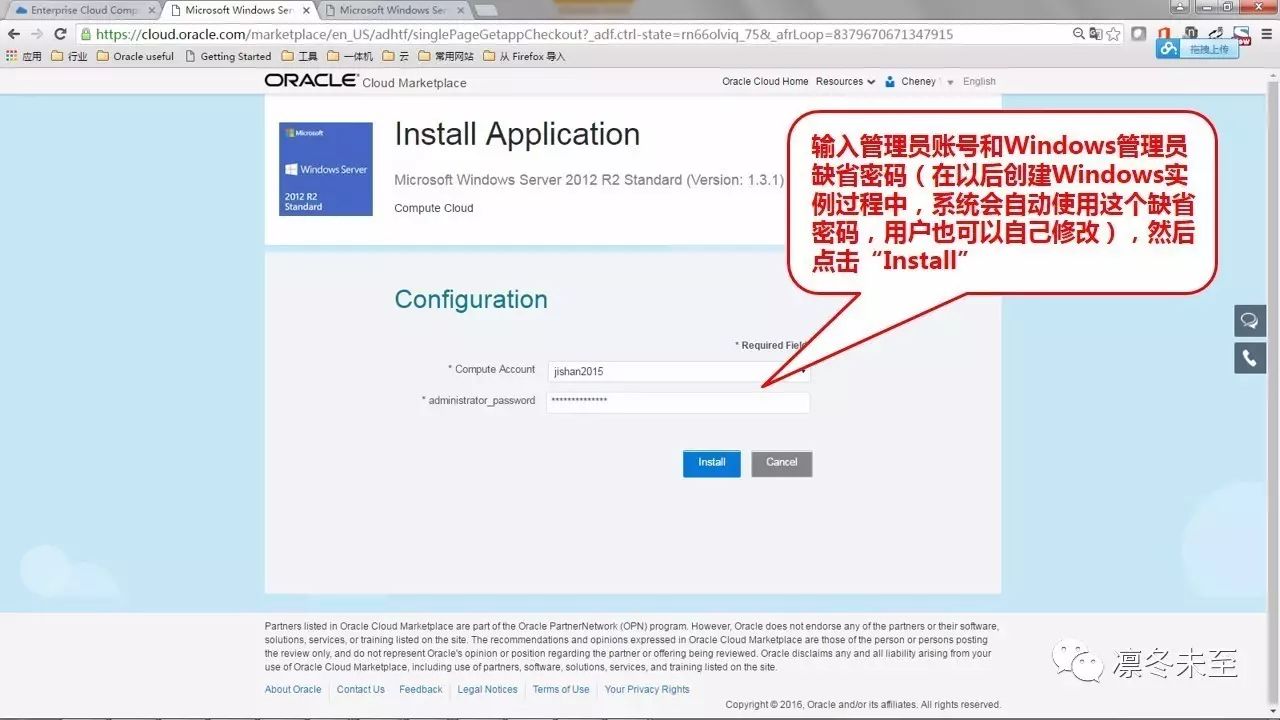Click the Cancel button
Viewport: 1280px width, 720px height.
(x=782, y=463)
